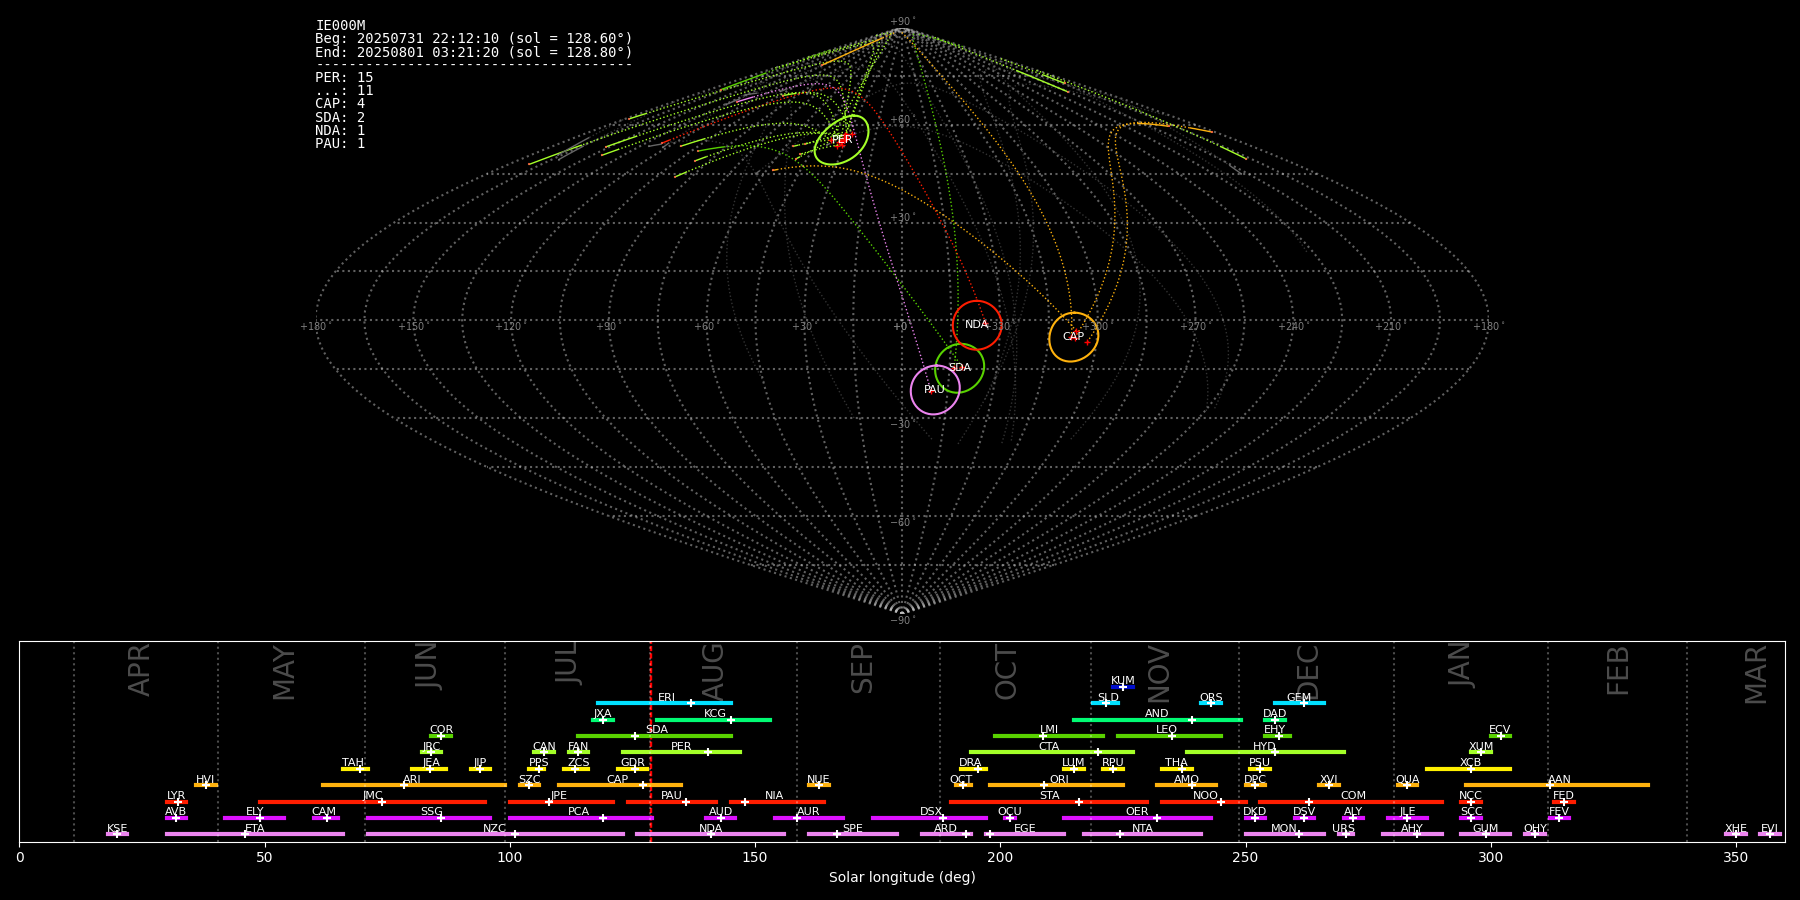Click the GEM shower bar in timeline

point(1299,703)
